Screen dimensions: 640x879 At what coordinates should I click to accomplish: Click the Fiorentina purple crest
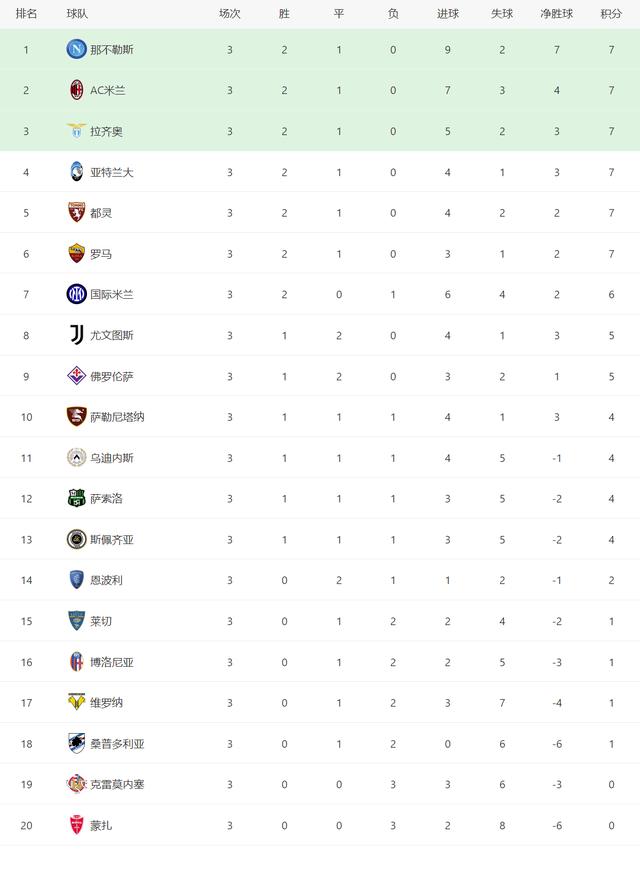tap(76, 376)
